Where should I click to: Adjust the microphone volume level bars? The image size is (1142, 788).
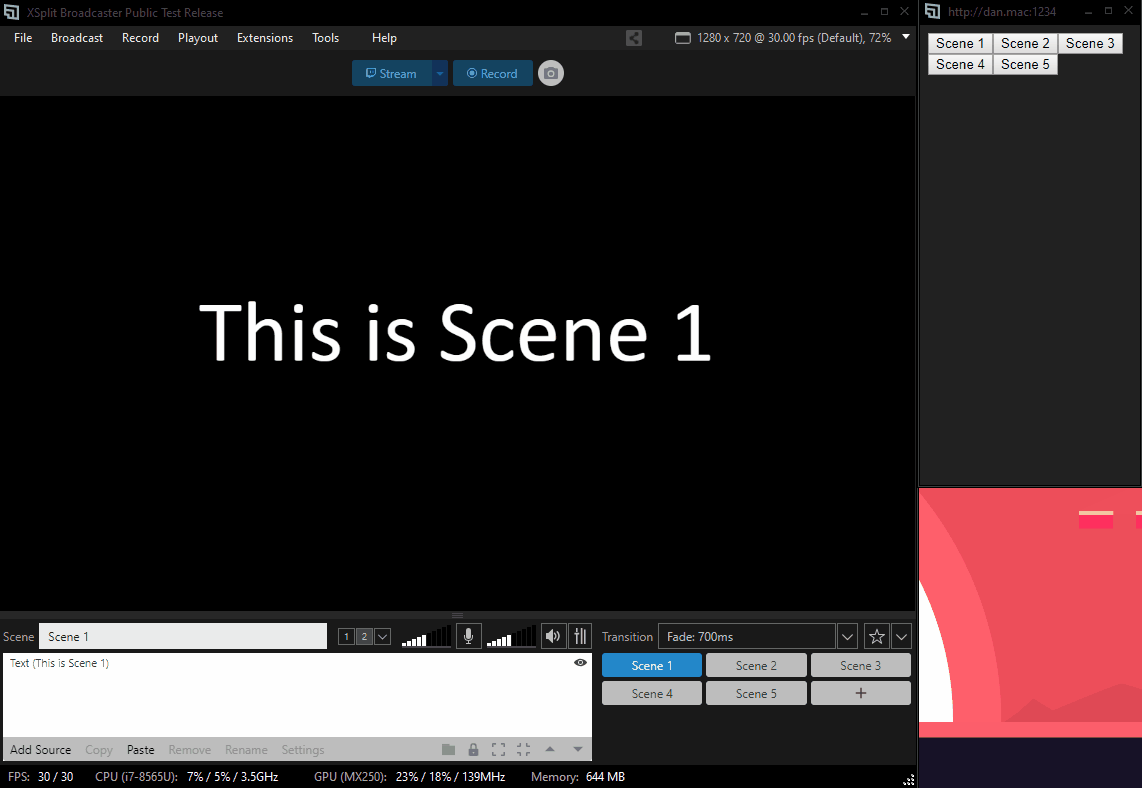[426, 637]
